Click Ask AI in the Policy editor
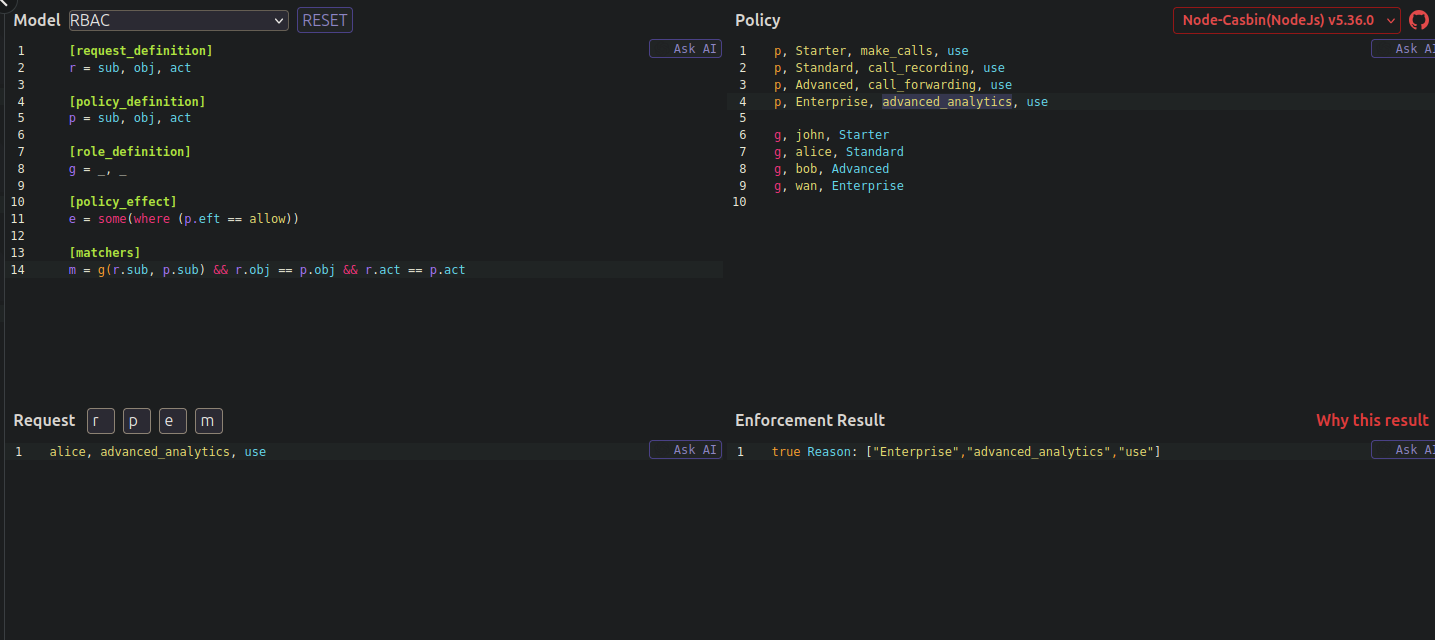This screenshot has height=640, width=1435. click(x=1403, y=48)
